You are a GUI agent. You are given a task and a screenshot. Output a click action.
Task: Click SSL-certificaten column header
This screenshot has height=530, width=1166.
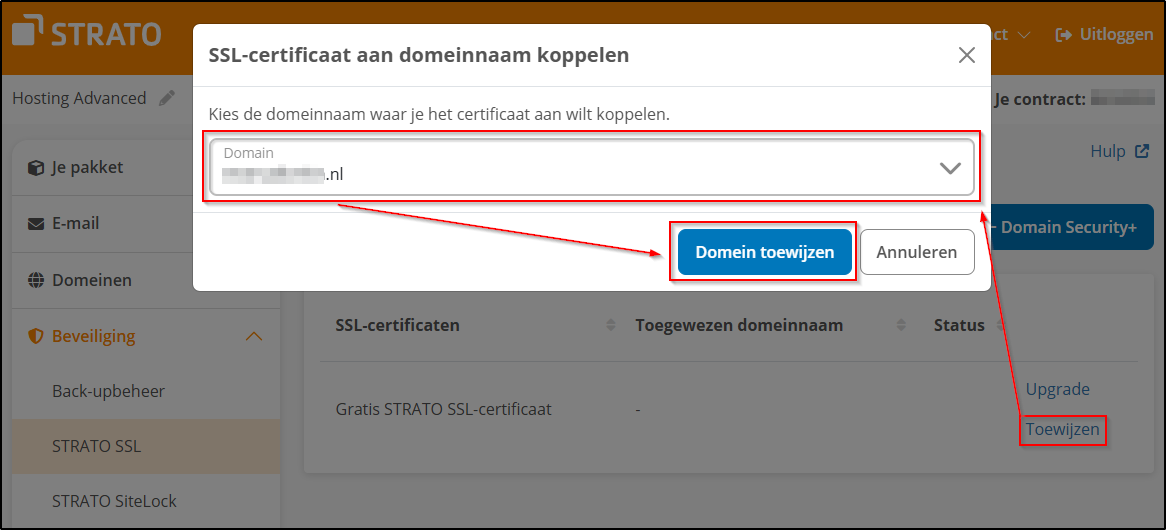[397, 326]
